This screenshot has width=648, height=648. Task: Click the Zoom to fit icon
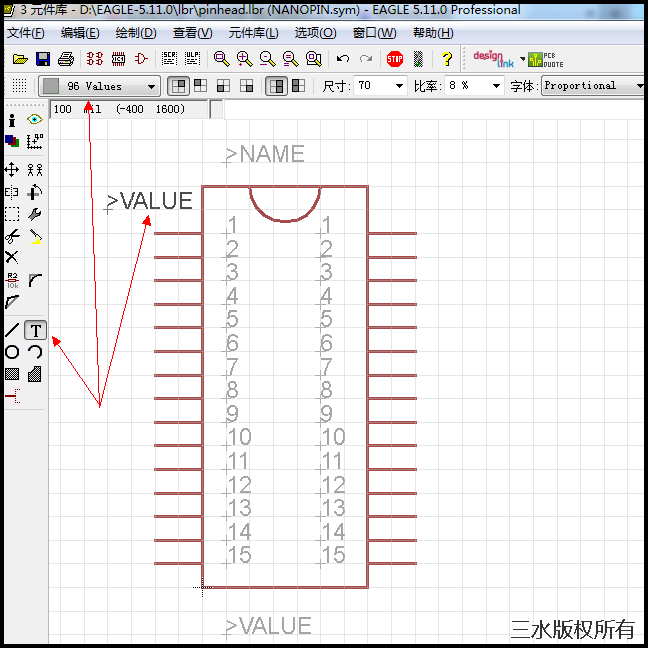click(222, 59)
